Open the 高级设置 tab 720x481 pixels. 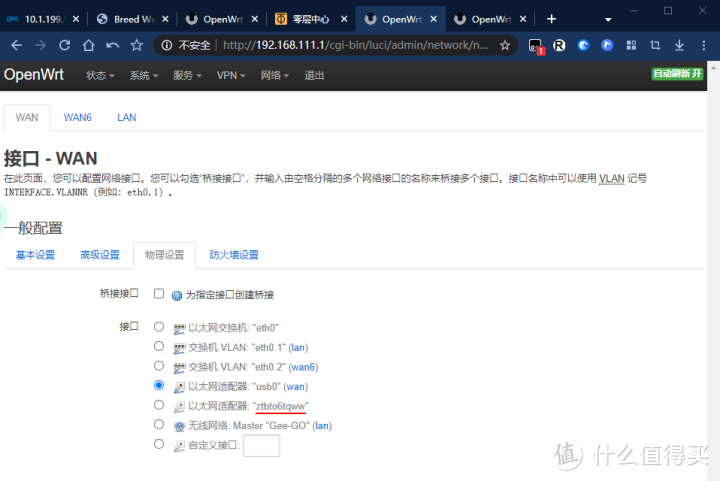click(100, 255)
